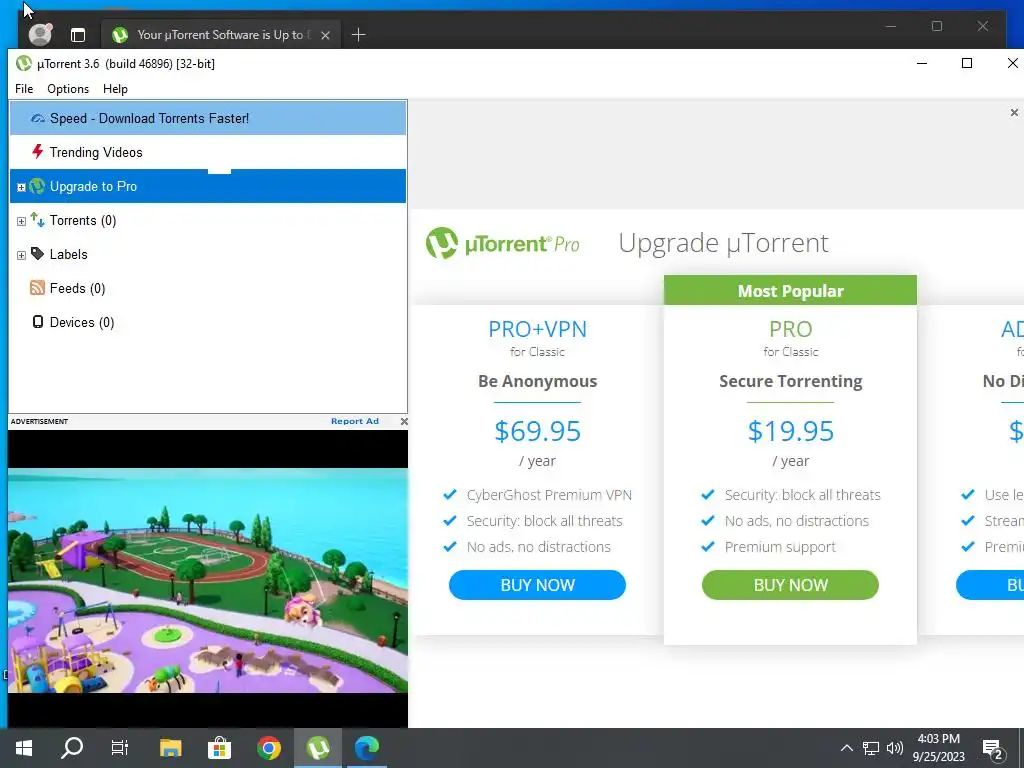Expand the Upgrade to Pro node
This screenshot has width=1024, height=768.
coord(21,187)
